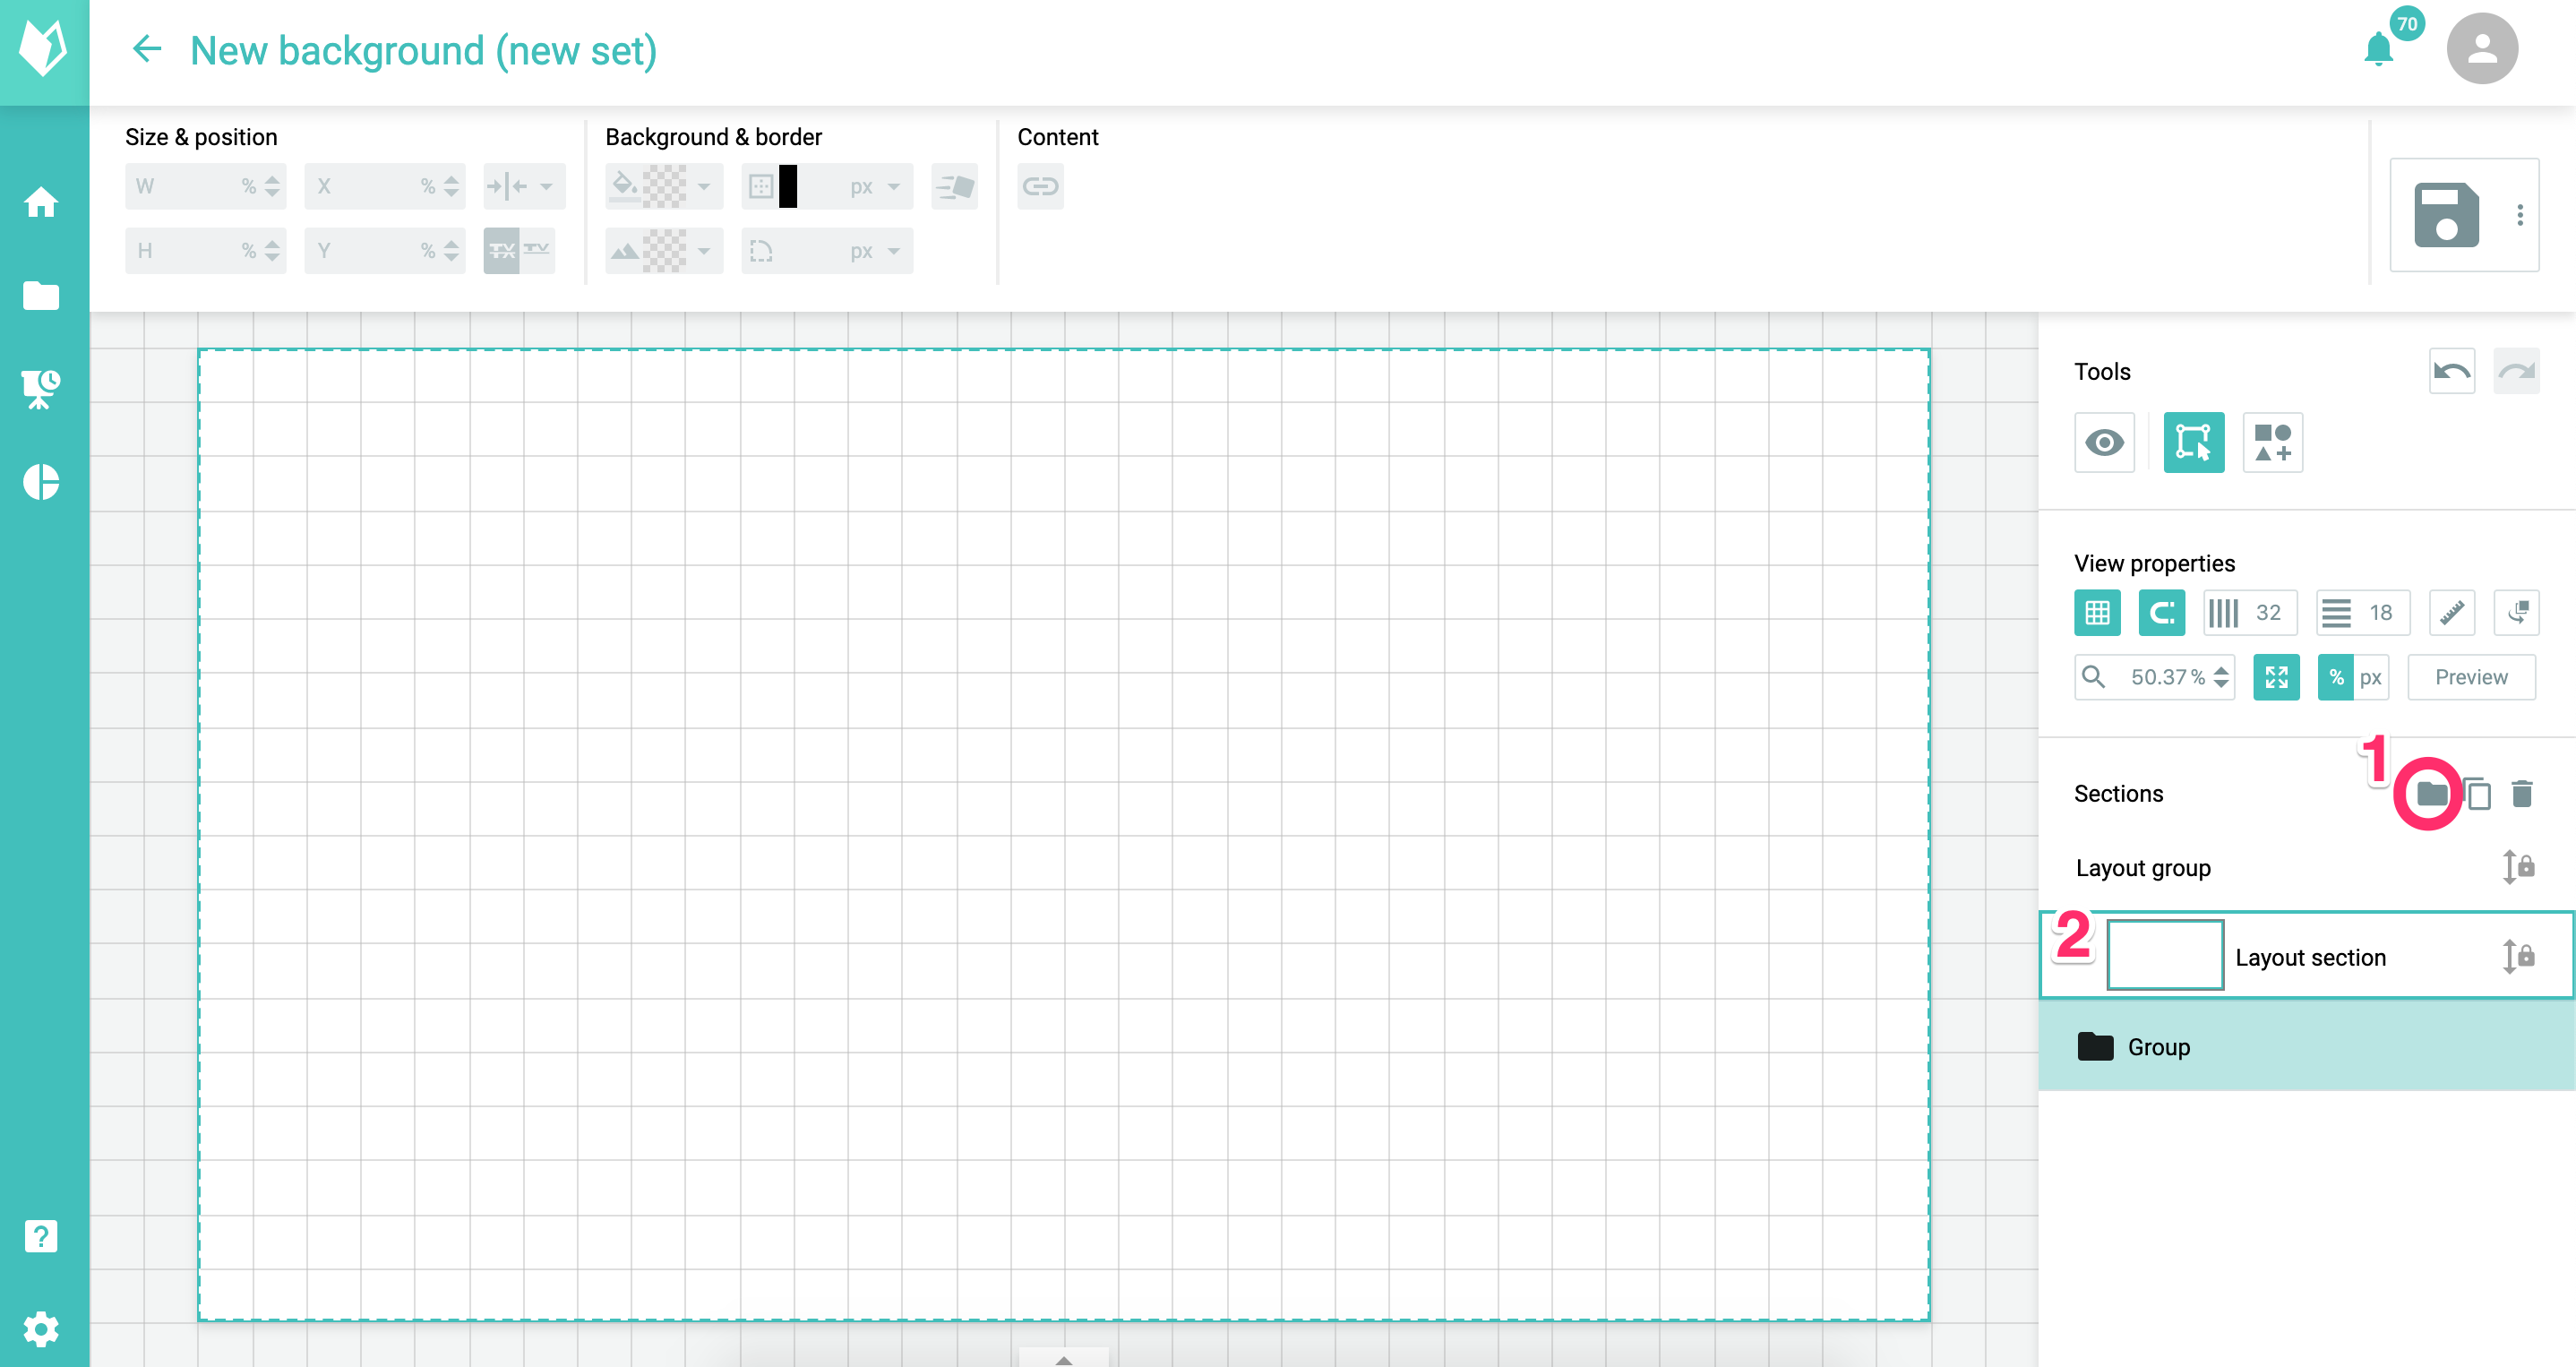Toggle the TX TV text-size switch
Screen dimensions: 2576x1367
coord(519,250)
